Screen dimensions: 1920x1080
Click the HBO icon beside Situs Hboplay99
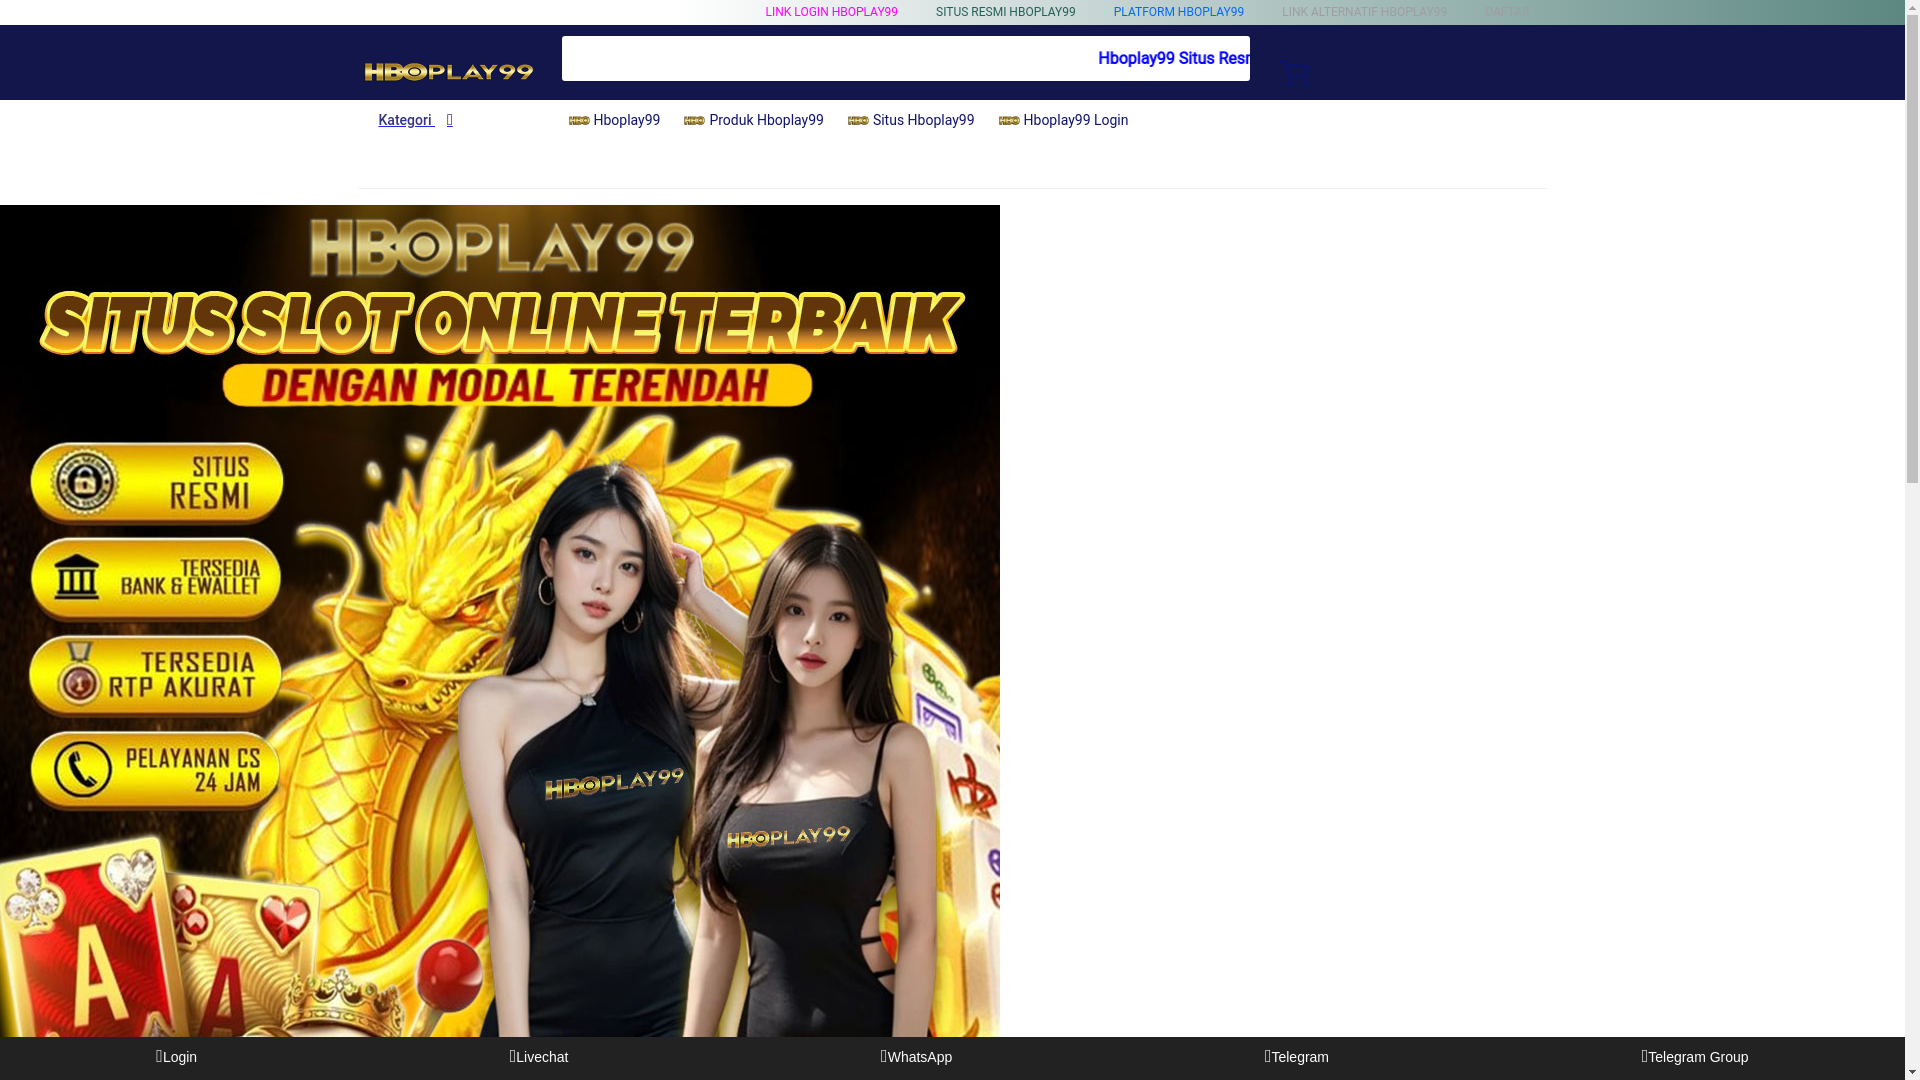tap(858, 121)
